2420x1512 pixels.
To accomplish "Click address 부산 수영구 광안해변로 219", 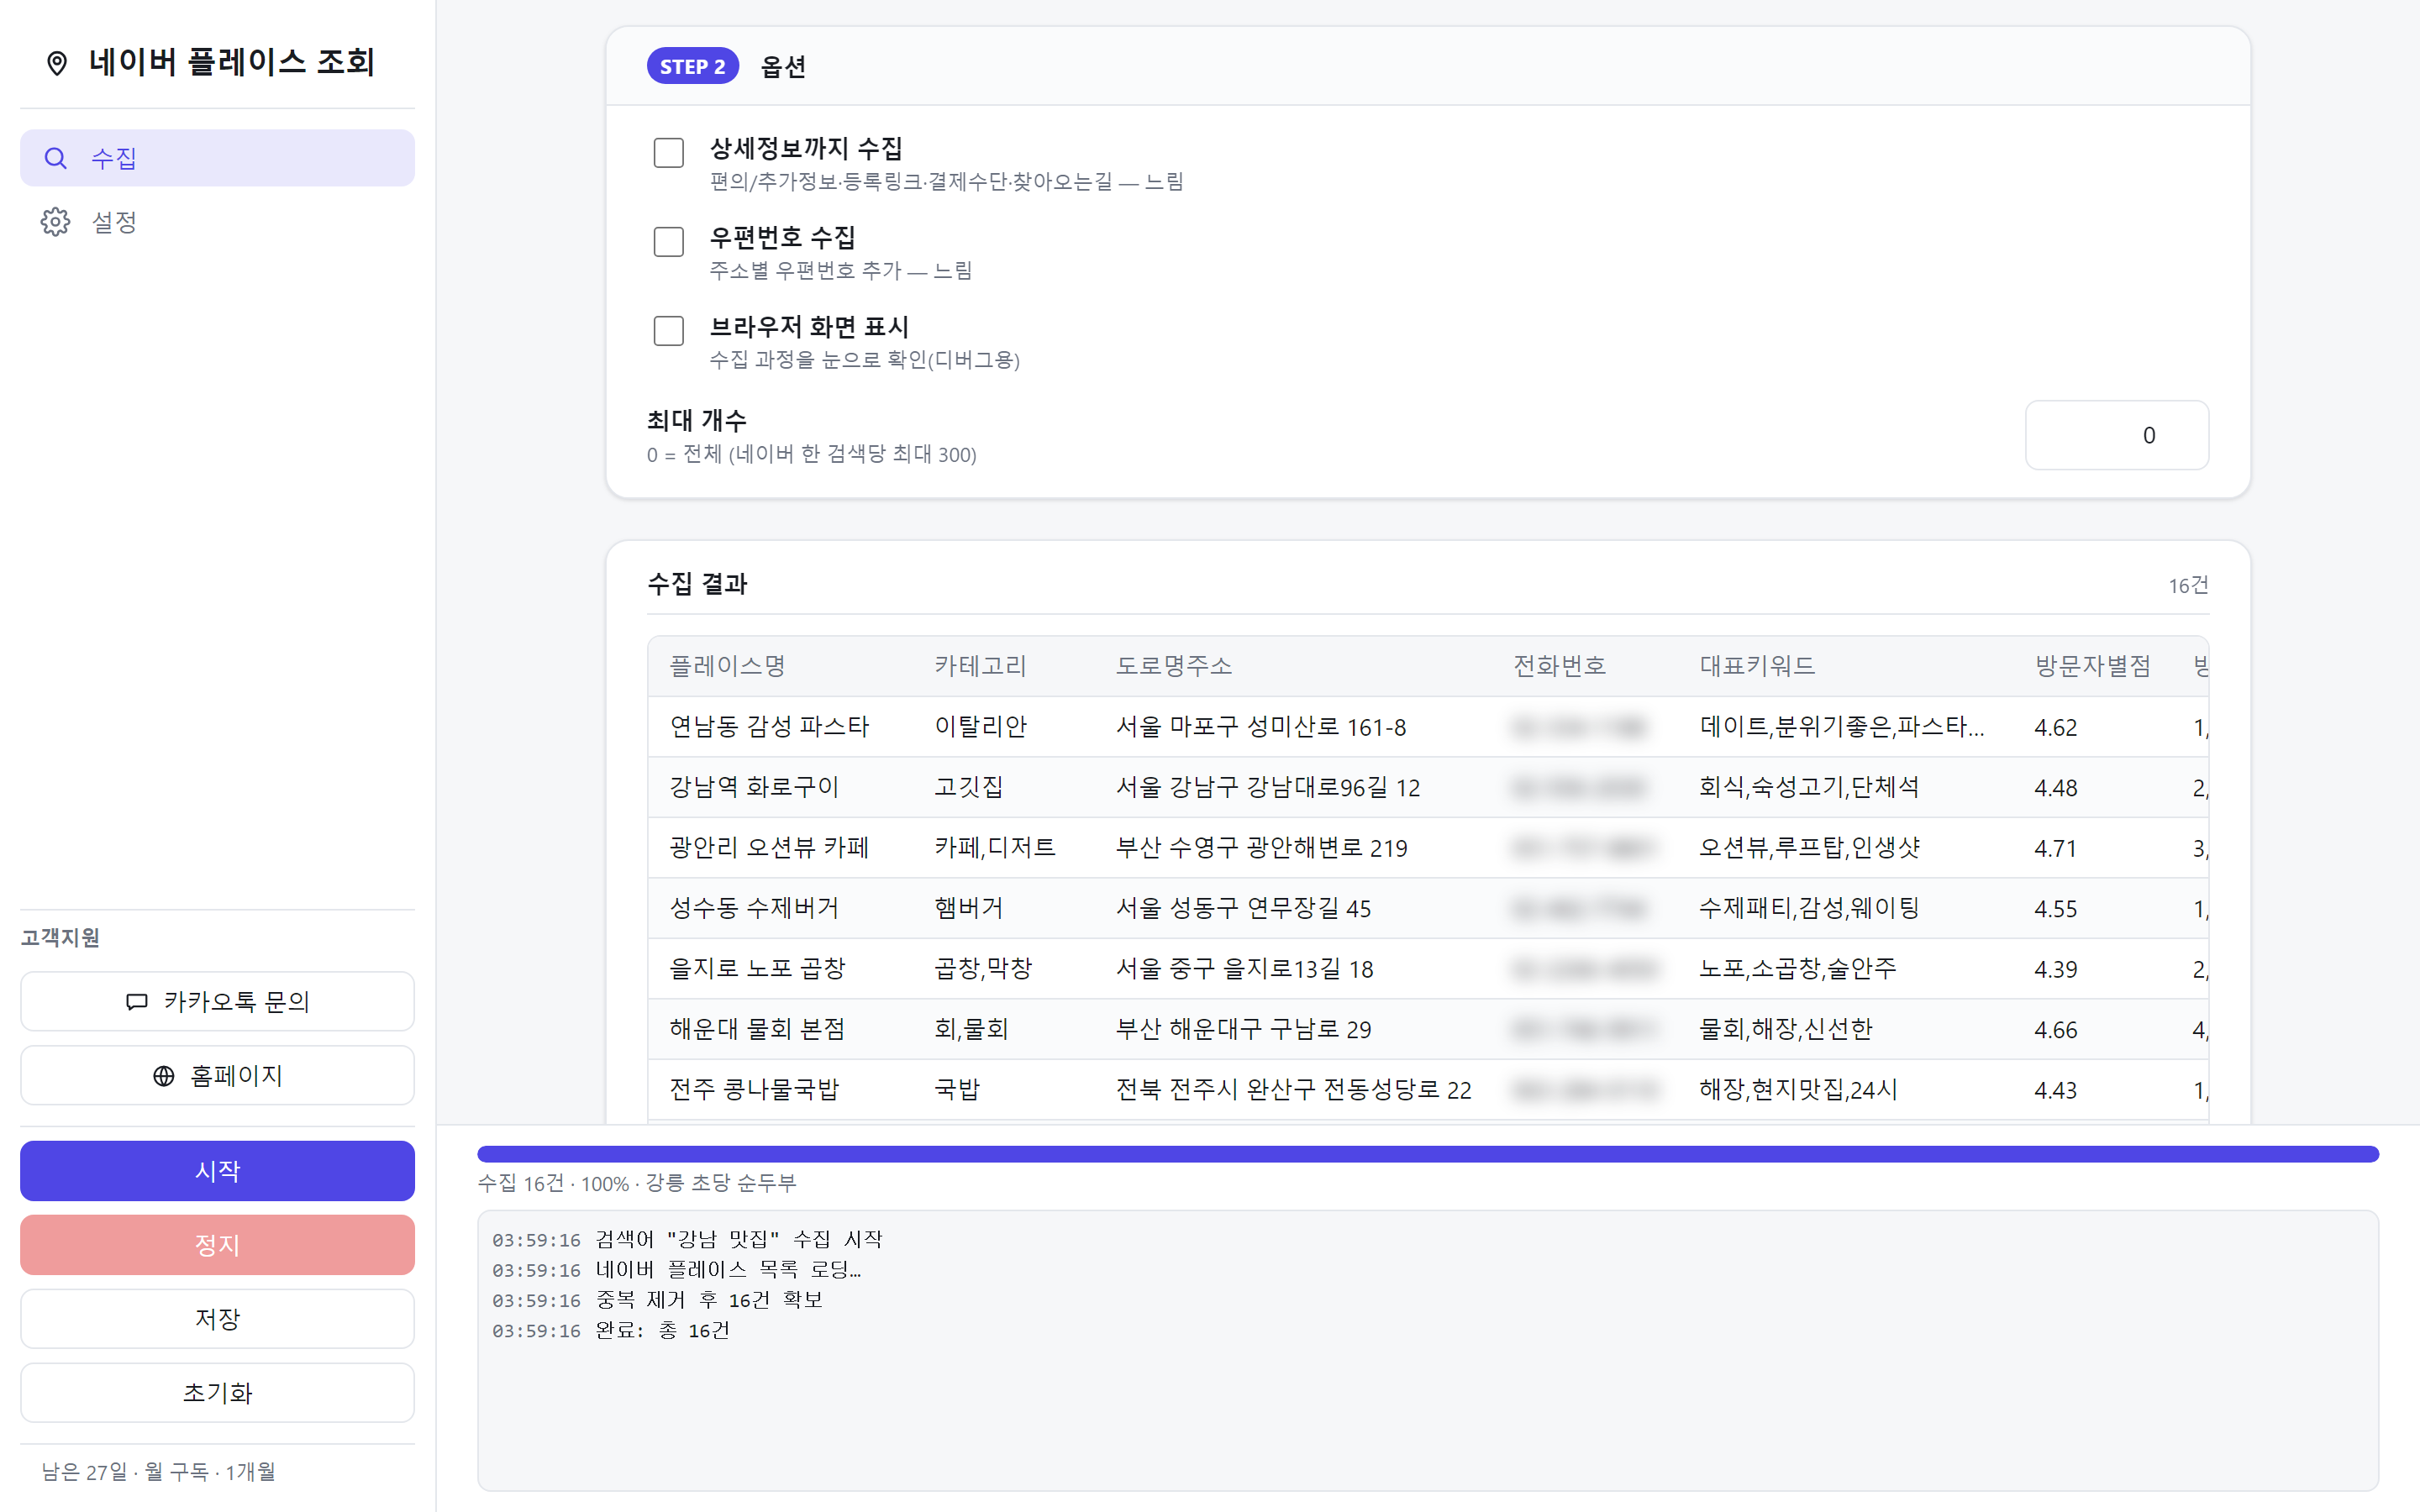I will click(1262, 848).
